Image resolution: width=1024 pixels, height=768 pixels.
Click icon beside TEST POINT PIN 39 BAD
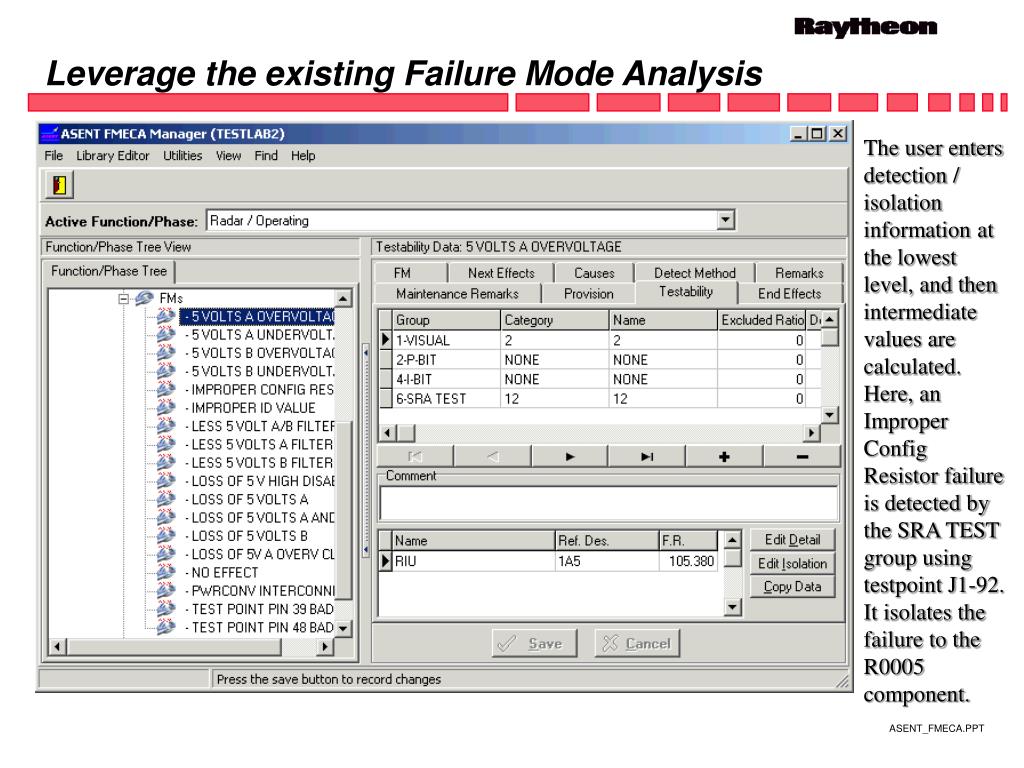(x=167, y=609)
